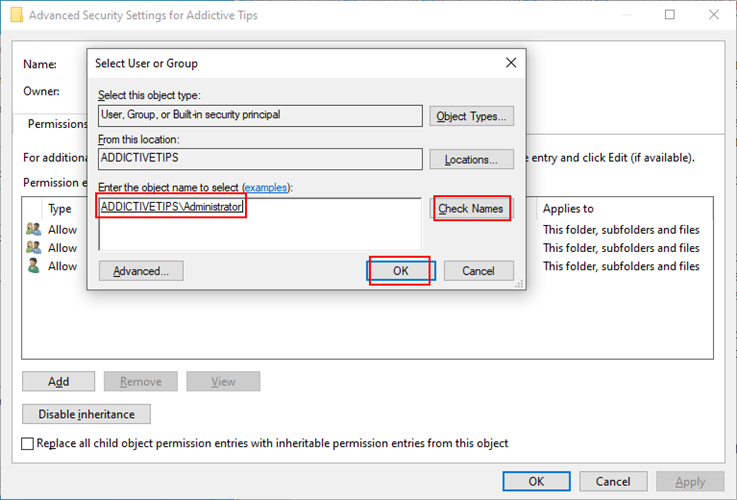Switch to the Permissions tab
Image resolution: width=737 pixels, height=500 pixels.
[x=57, y=124]
